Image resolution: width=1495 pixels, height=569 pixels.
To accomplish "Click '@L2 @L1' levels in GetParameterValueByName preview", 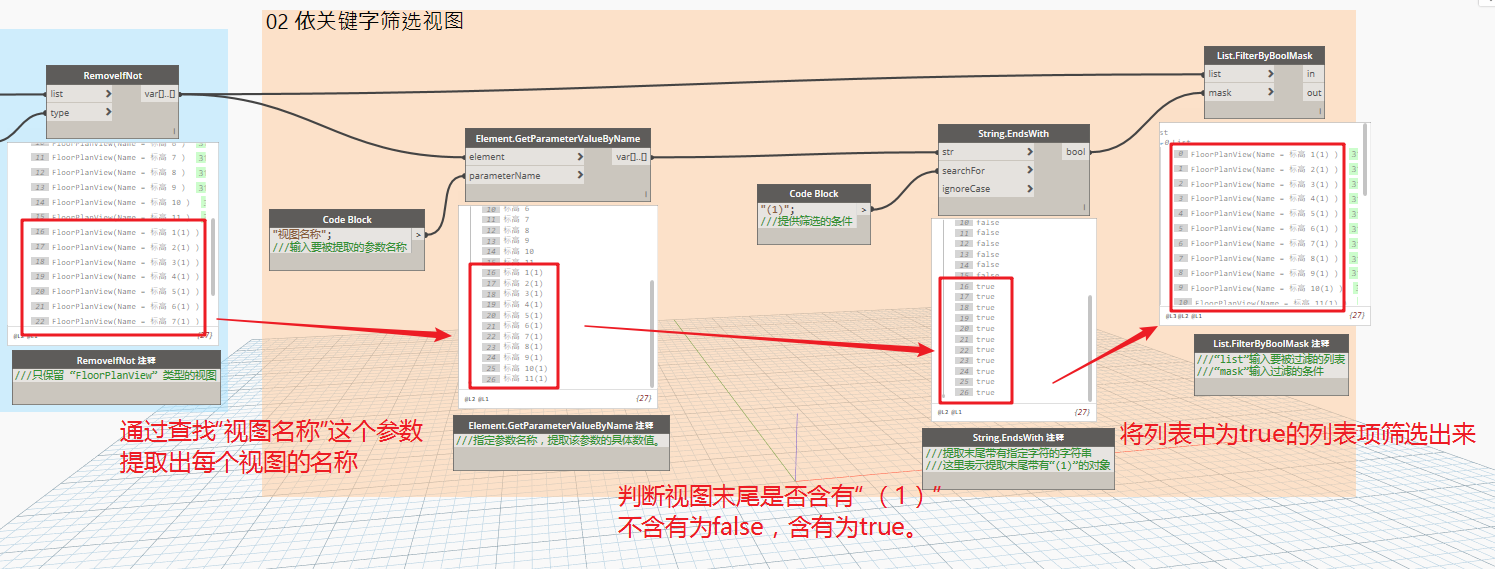I will [475, 399].
